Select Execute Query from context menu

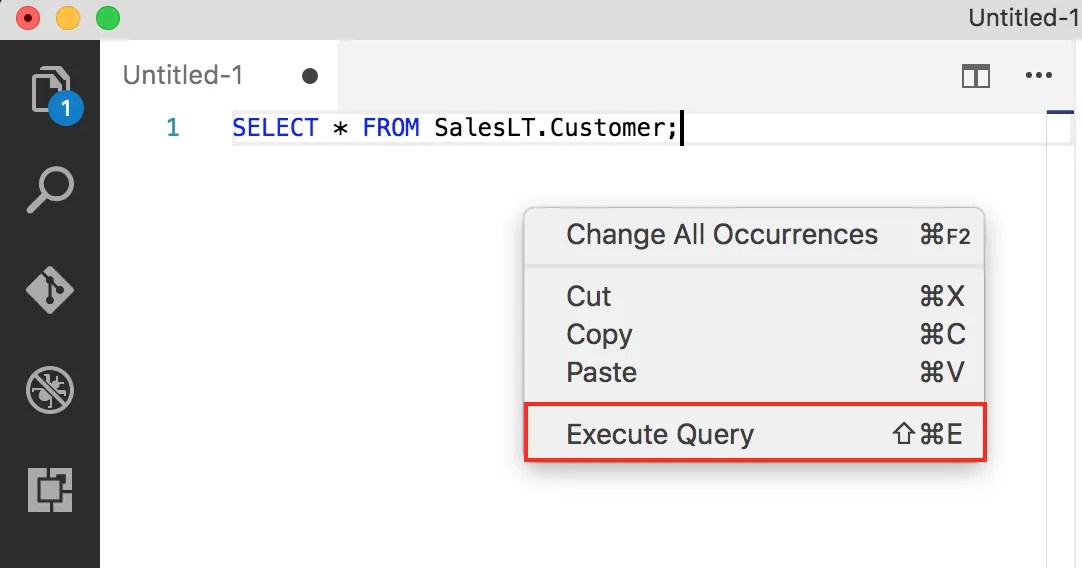pos(755,433)
